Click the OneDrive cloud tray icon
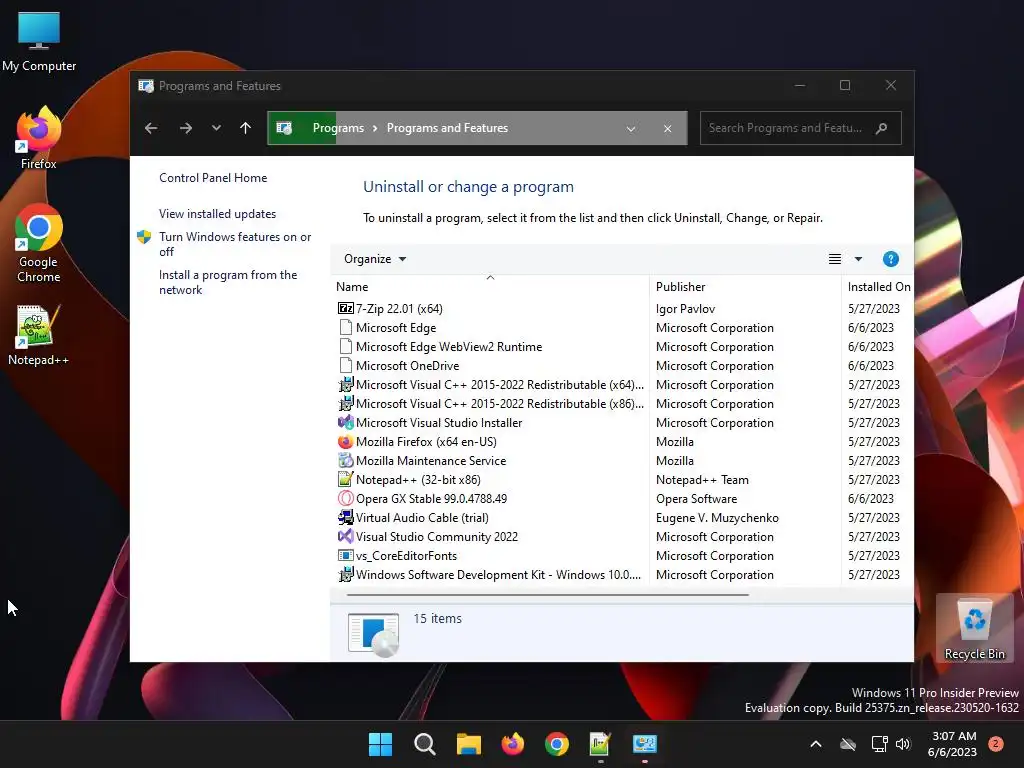The height and width of the screenshot is (768, 1024). (x=848, y=744)
